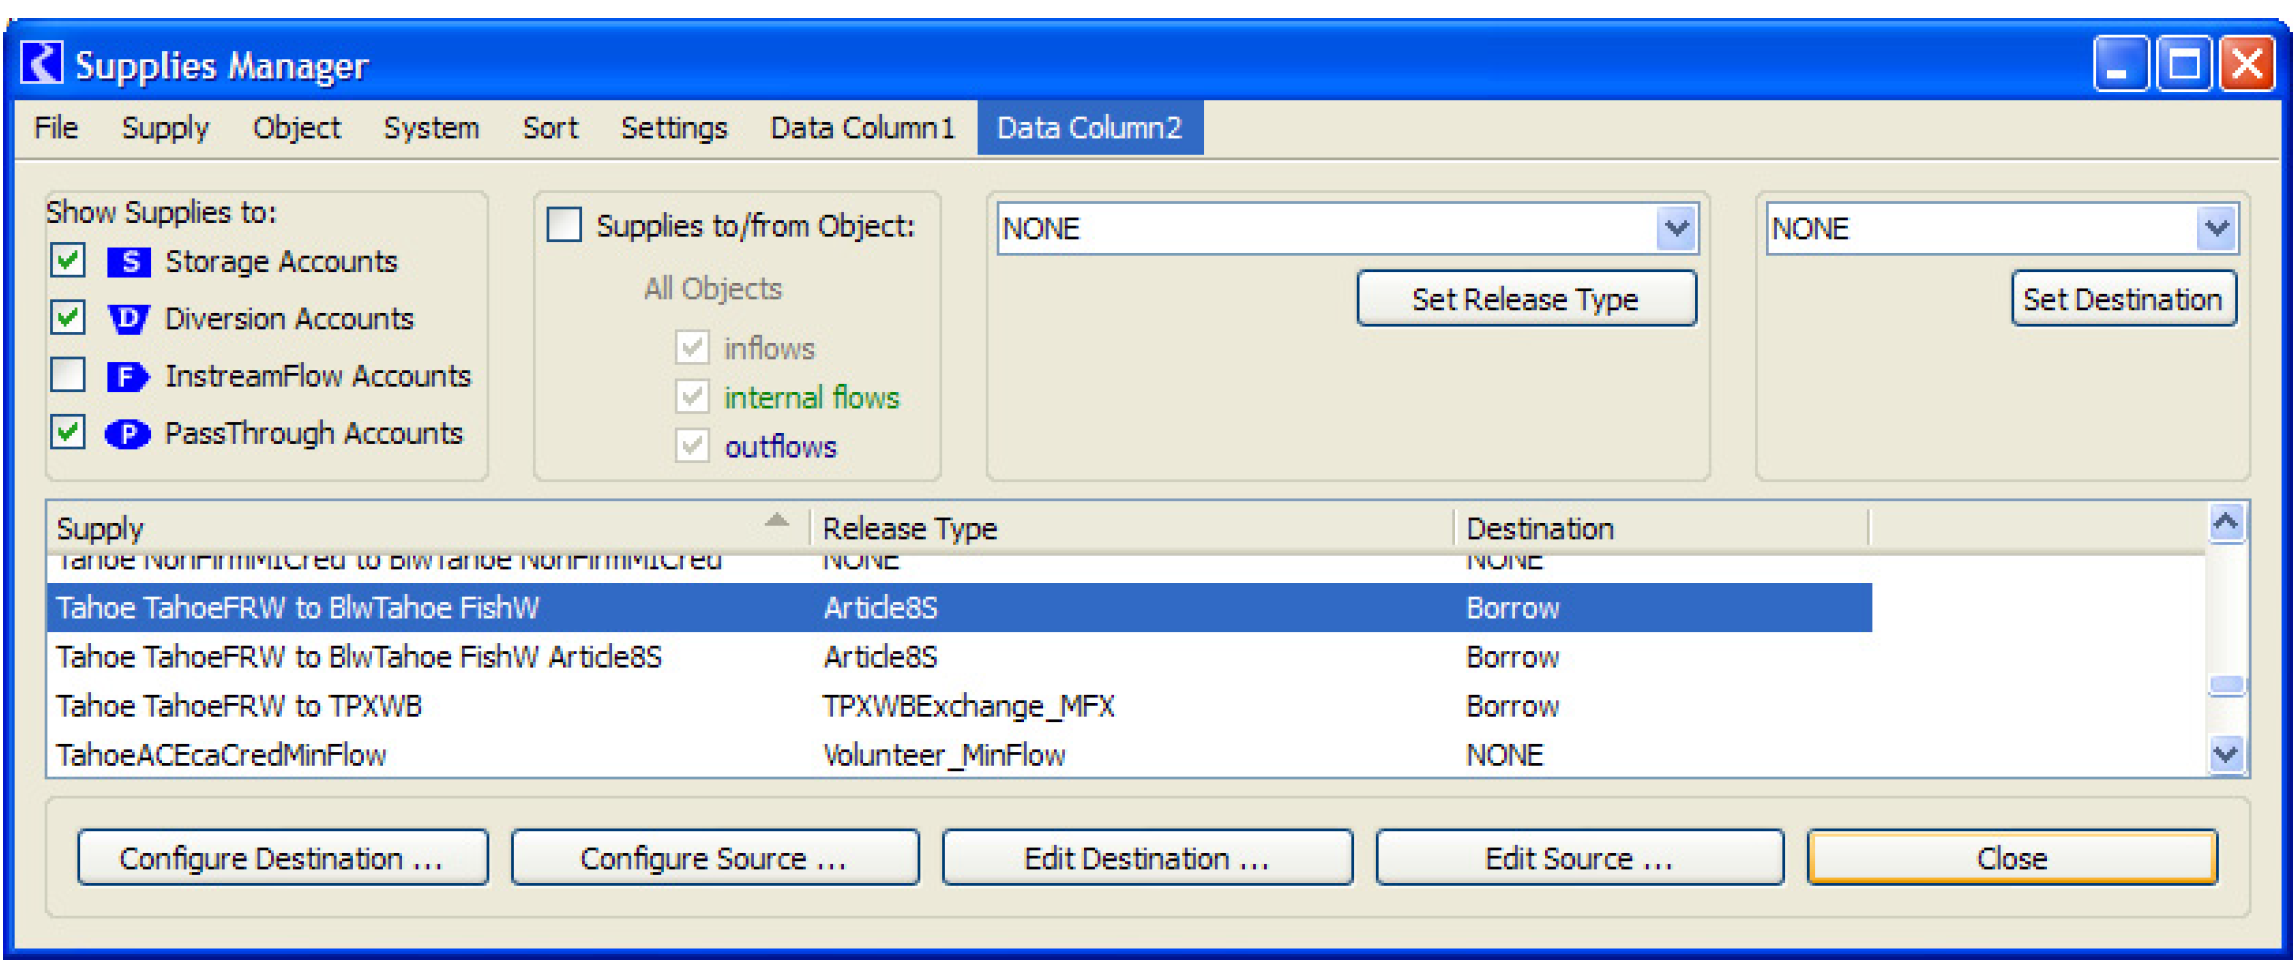This screenshot has width=2296, height=975.
Task: Uncheck the Storage Accounts checkbox
Action: tap(68, 262)
